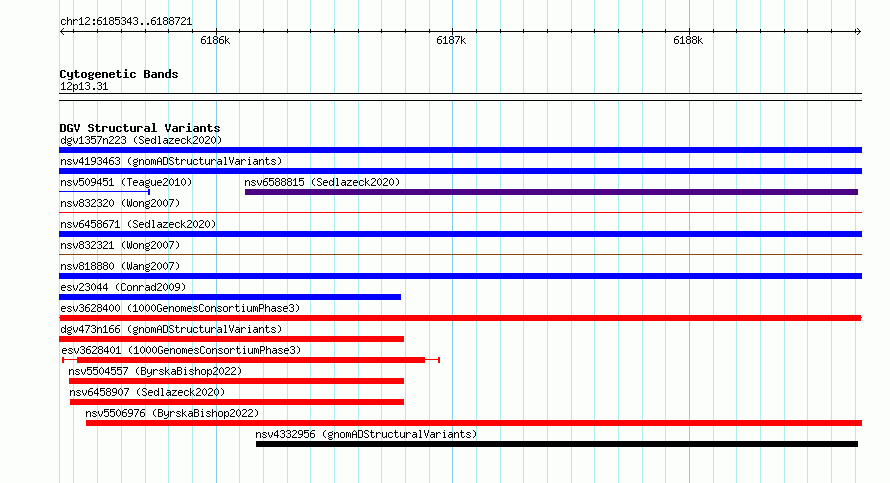Image resolution: width=890 pixels, height=483 pixels.
Task: Click the thin blue nsv509451 feature line
Action: click(x=104, y=192)
